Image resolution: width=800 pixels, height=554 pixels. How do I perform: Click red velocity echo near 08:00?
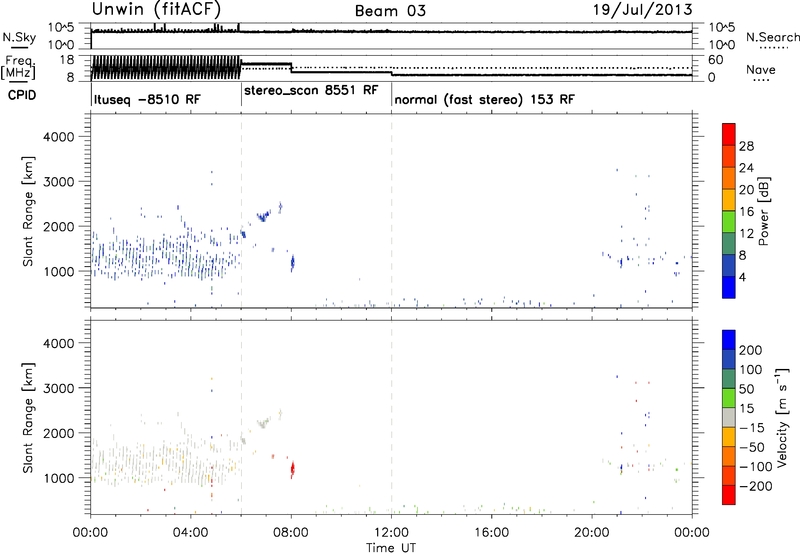292,469
